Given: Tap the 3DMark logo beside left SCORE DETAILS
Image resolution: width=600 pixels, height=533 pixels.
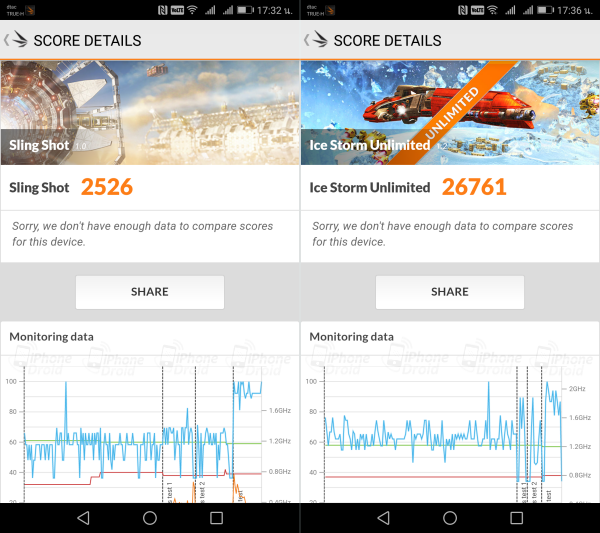Looking at the screenshot, I should (20, 39).
